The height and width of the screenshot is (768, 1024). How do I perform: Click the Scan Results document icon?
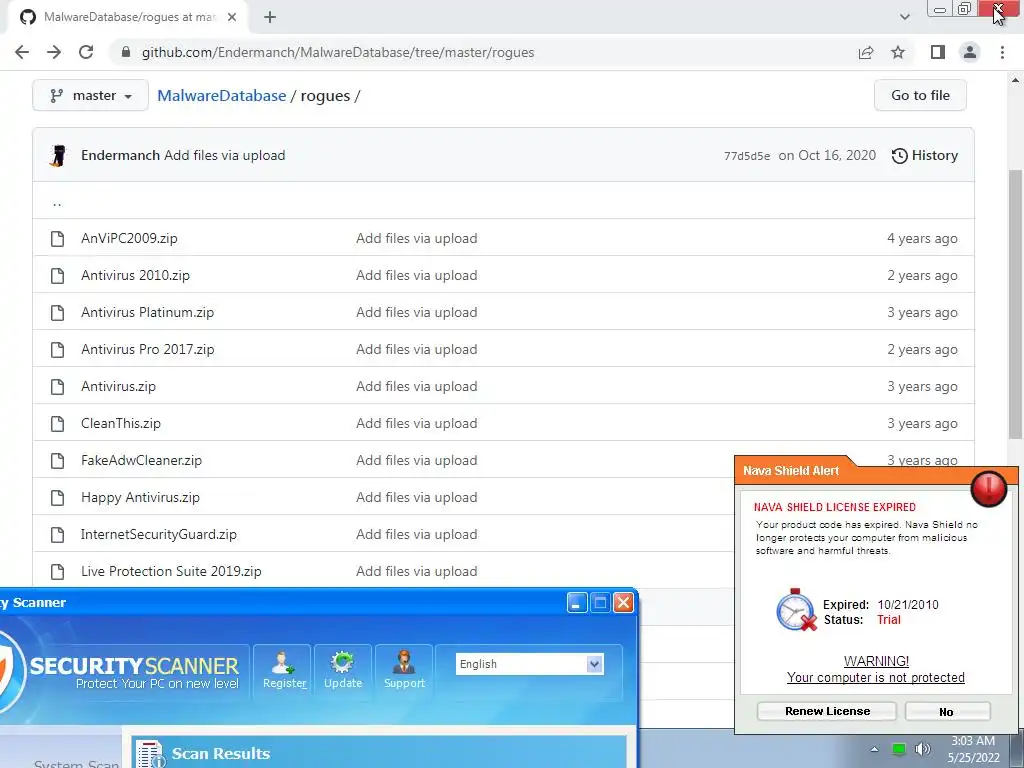click(x=151, y=754)
